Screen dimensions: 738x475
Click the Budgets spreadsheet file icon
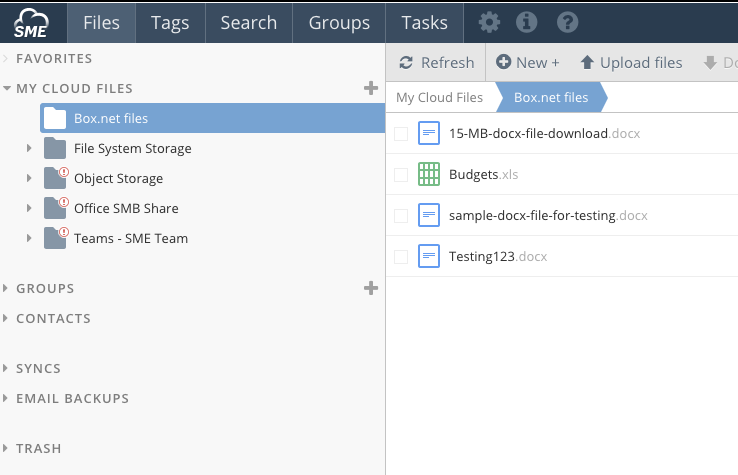(x=428, y=174)
